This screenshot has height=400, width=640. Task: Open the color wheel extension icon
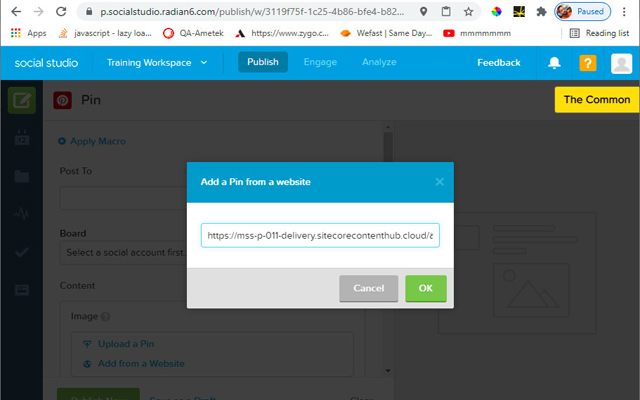(x=496, y=12)
